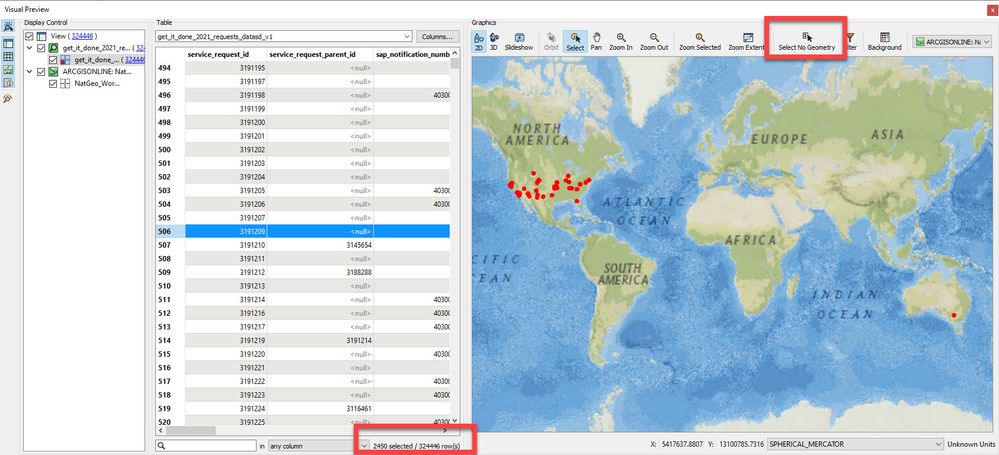
Task: Click the Columns... button
Action: click(x=438, y=37)
